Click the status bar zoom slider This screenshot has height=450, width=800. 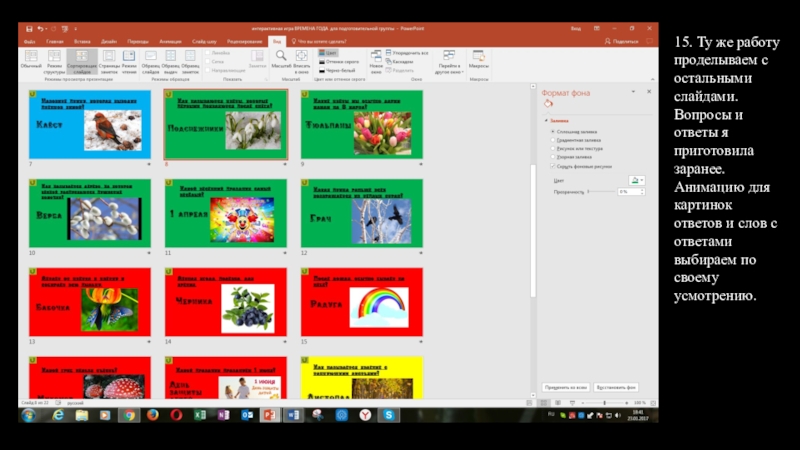pyautogui.click(x=605, y=403)
